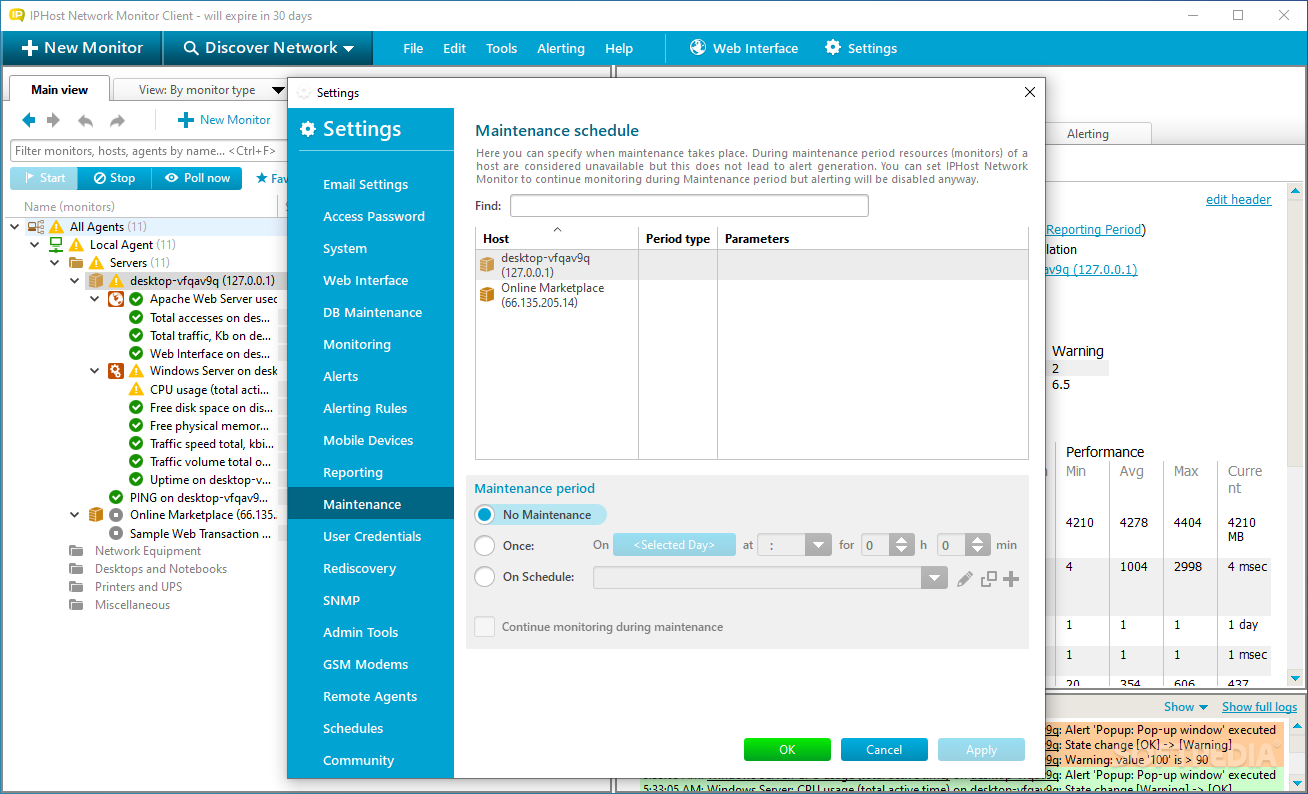This screenshot has width=1308, height=794.
Task: Click the PING monitor green status icon
Action: [x=116, y=497]
